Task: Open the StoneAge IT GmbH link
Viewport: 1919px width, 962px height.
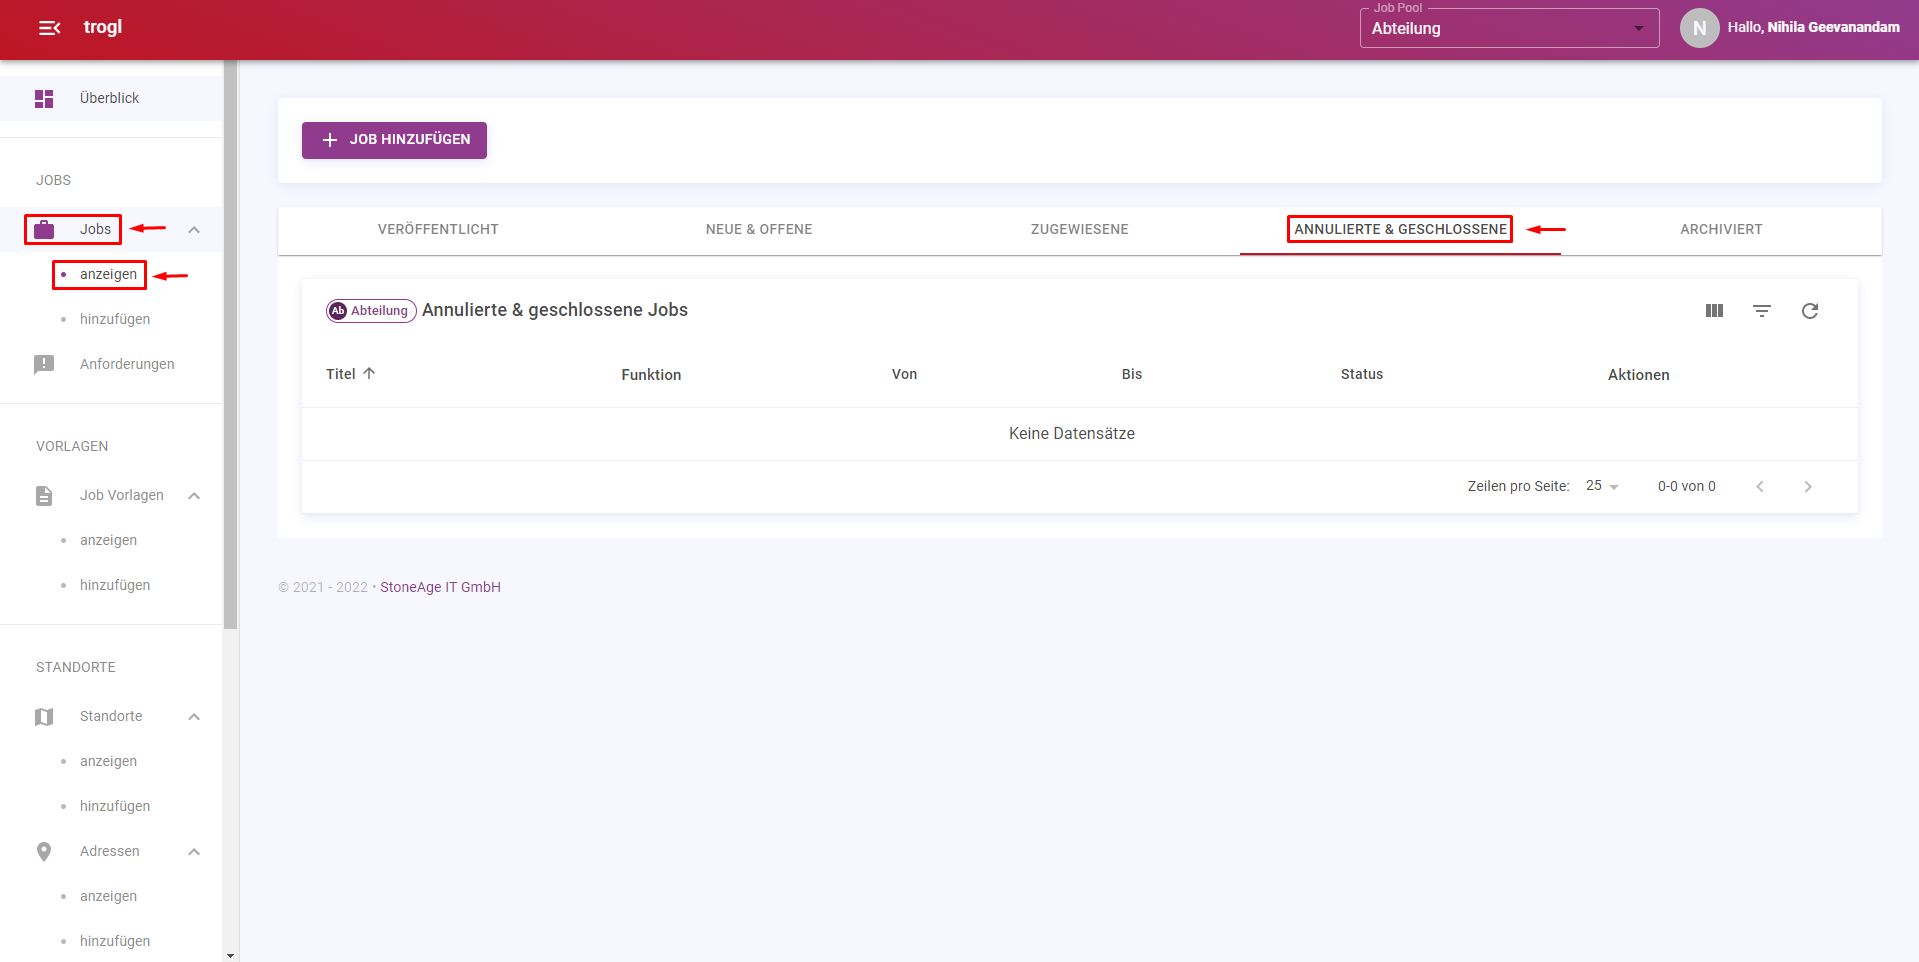Action: 440,587
